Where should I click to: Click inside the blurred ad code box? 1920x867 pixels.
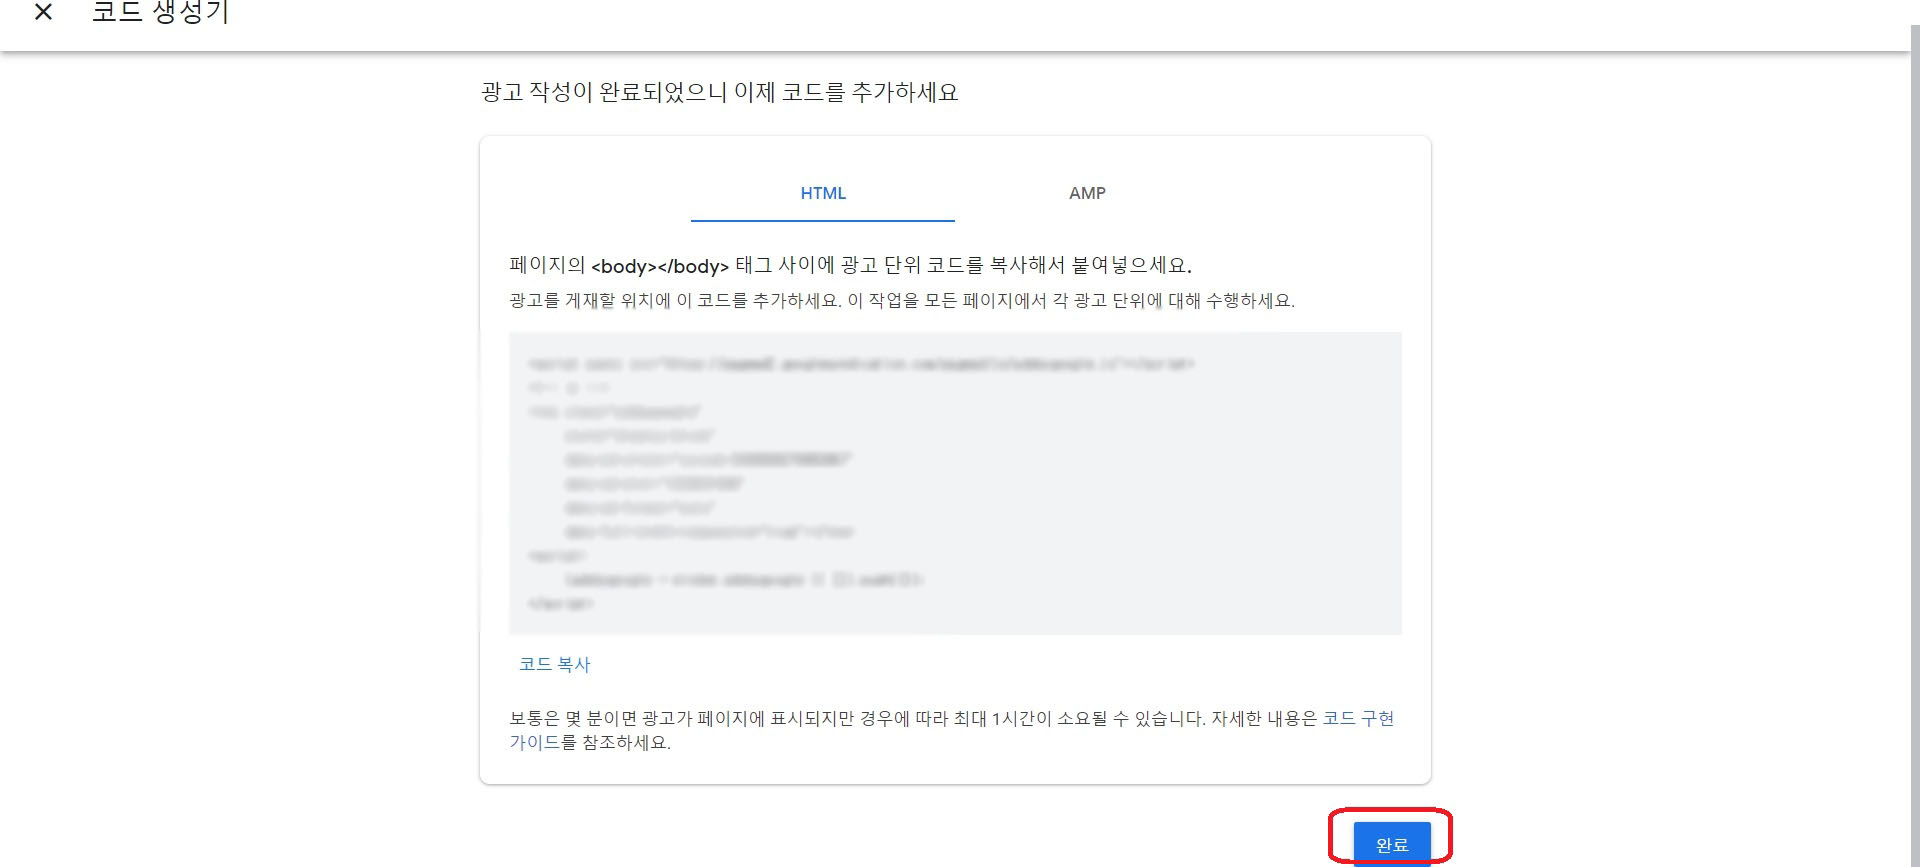(955, 483)
